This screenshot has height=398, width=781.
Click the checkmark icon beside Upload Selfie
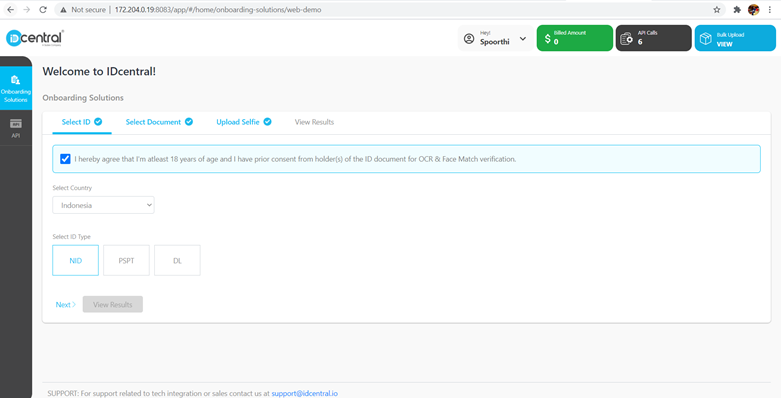[x=267, y=122]
